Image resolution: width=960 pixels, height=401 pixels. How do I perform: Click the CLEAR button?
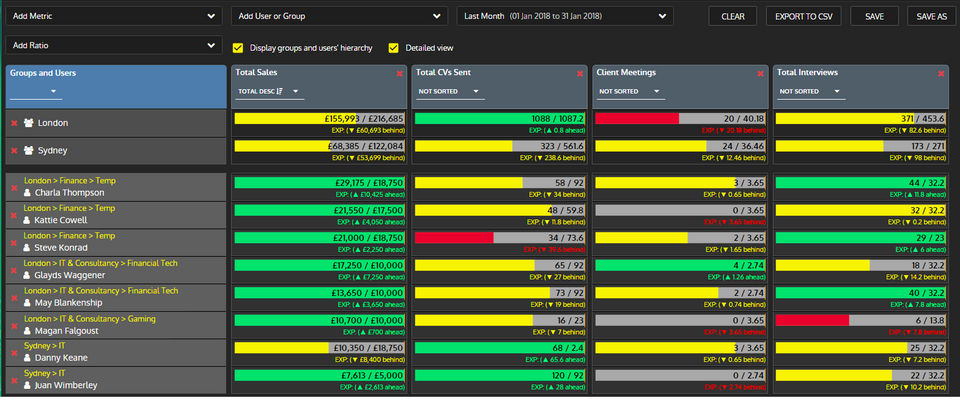733,17
